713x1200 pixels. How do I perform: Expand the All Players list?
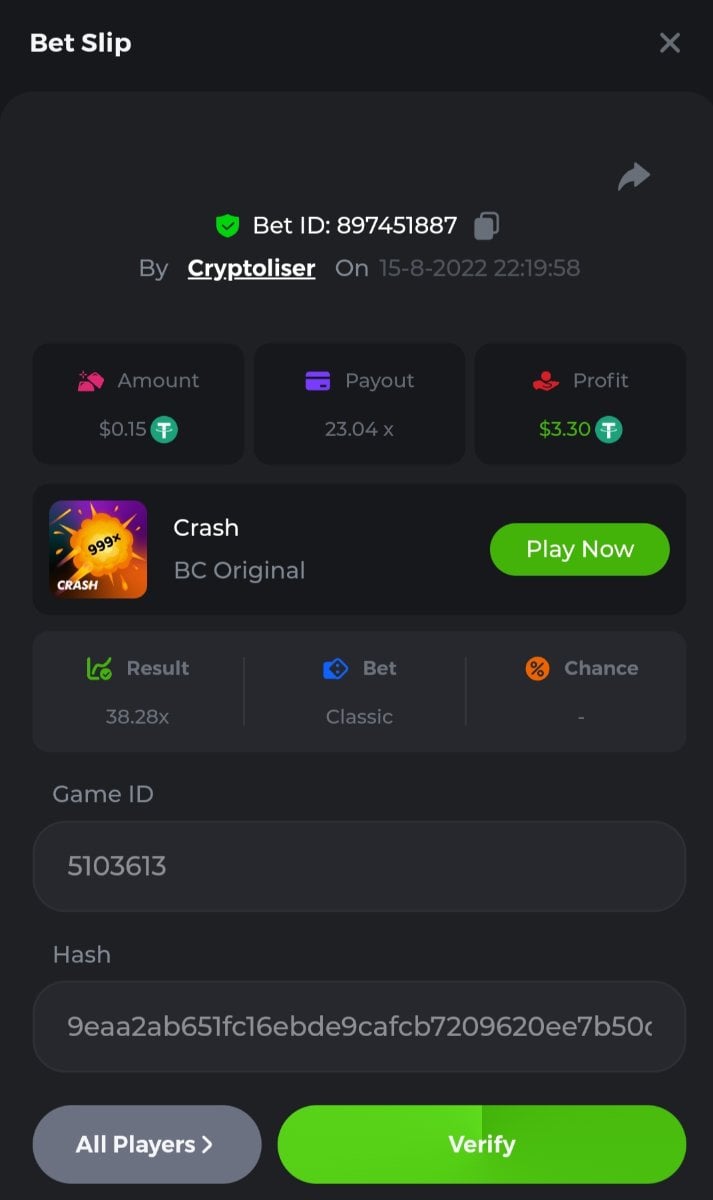[146, 1144]
